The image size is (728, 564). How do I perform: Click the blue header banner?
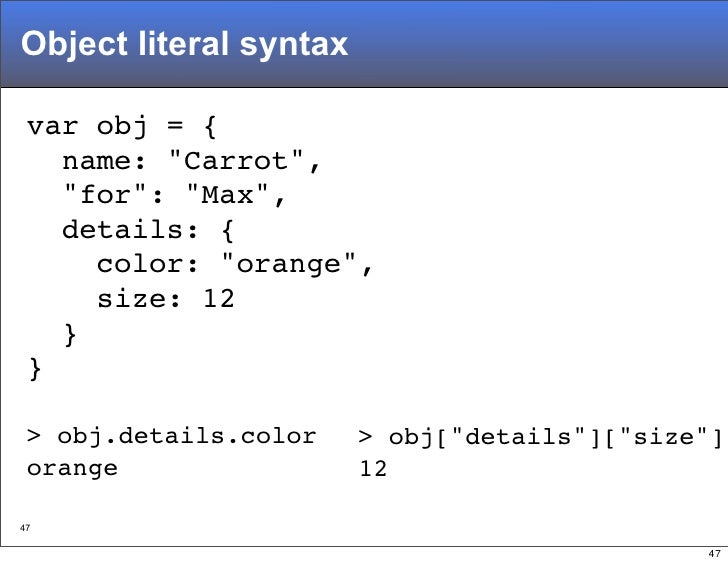[364, 44]
